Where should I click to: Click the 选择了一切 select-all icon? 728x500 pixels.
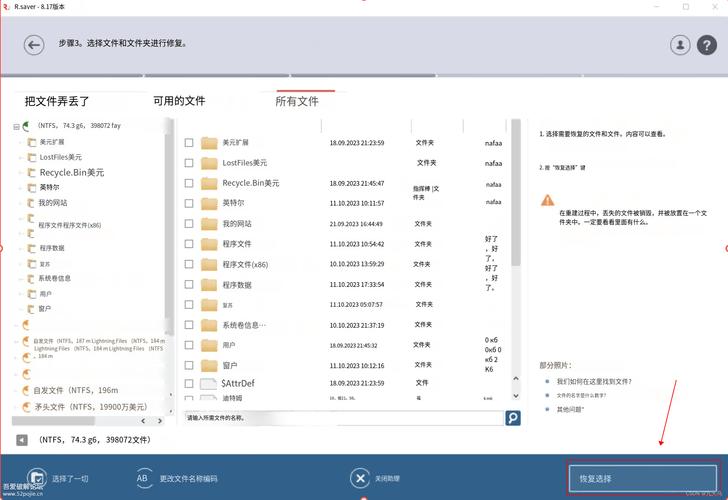point(37,478)
